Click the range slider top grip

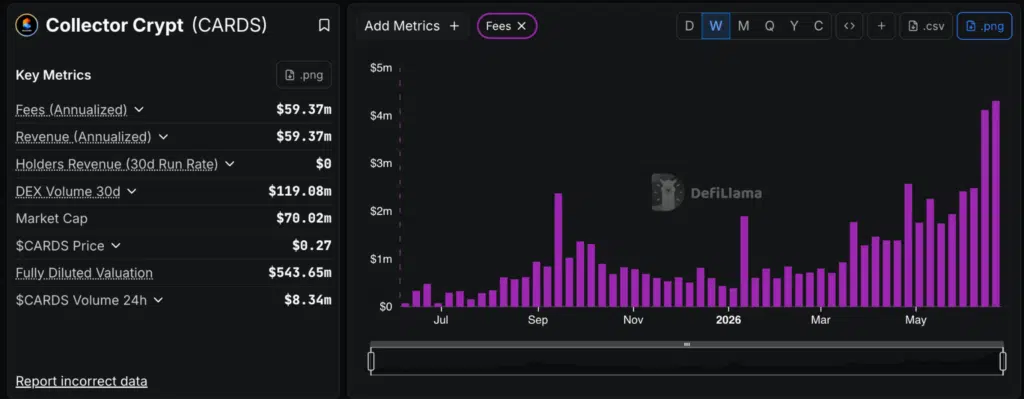coord(686,344)
